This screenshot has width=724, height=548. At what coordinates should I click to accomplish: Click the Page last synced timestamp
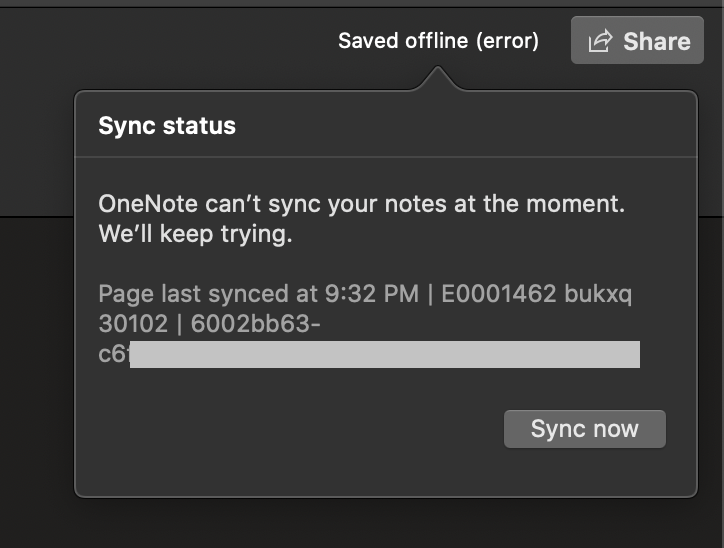coord(258,295)
